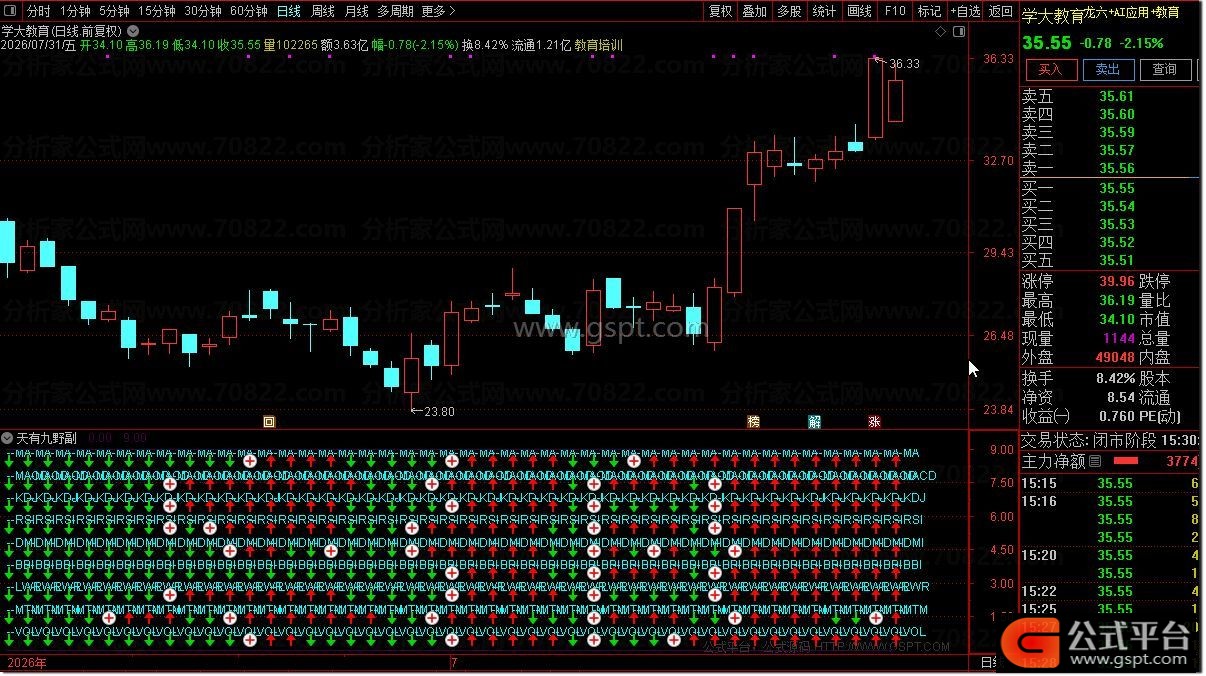The width and height of the screenshot is (1206, 676).
Task: Select the 5分钟 period tab
Action: [114, 11]
